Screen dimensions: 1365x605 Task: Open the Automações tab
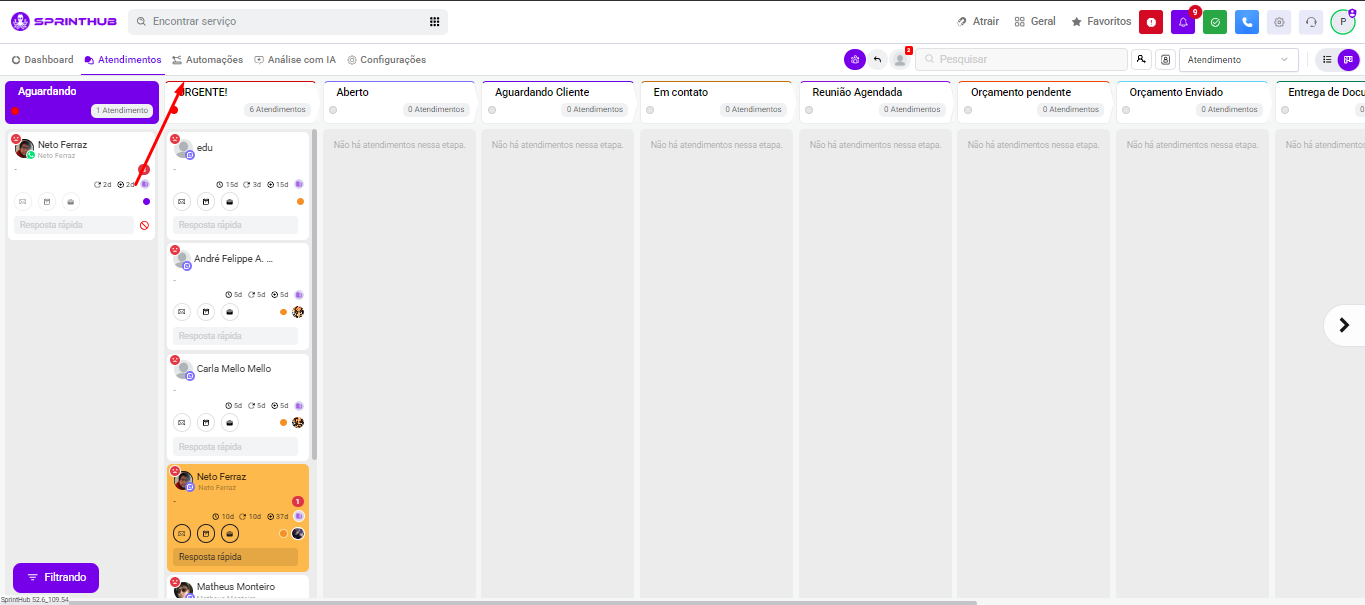click(207, 60)
